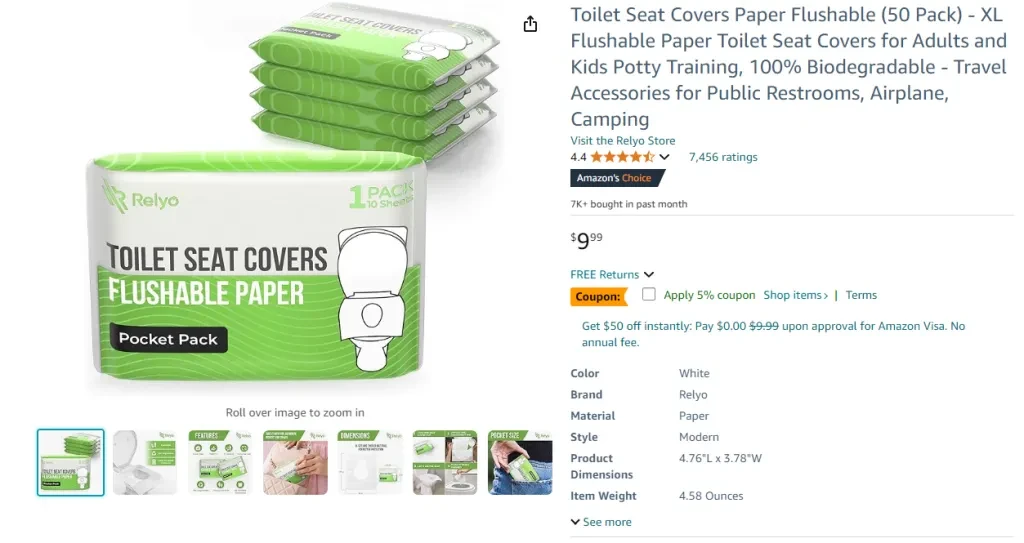
Task: Click the share icon above product image
Action: point(530,24)
